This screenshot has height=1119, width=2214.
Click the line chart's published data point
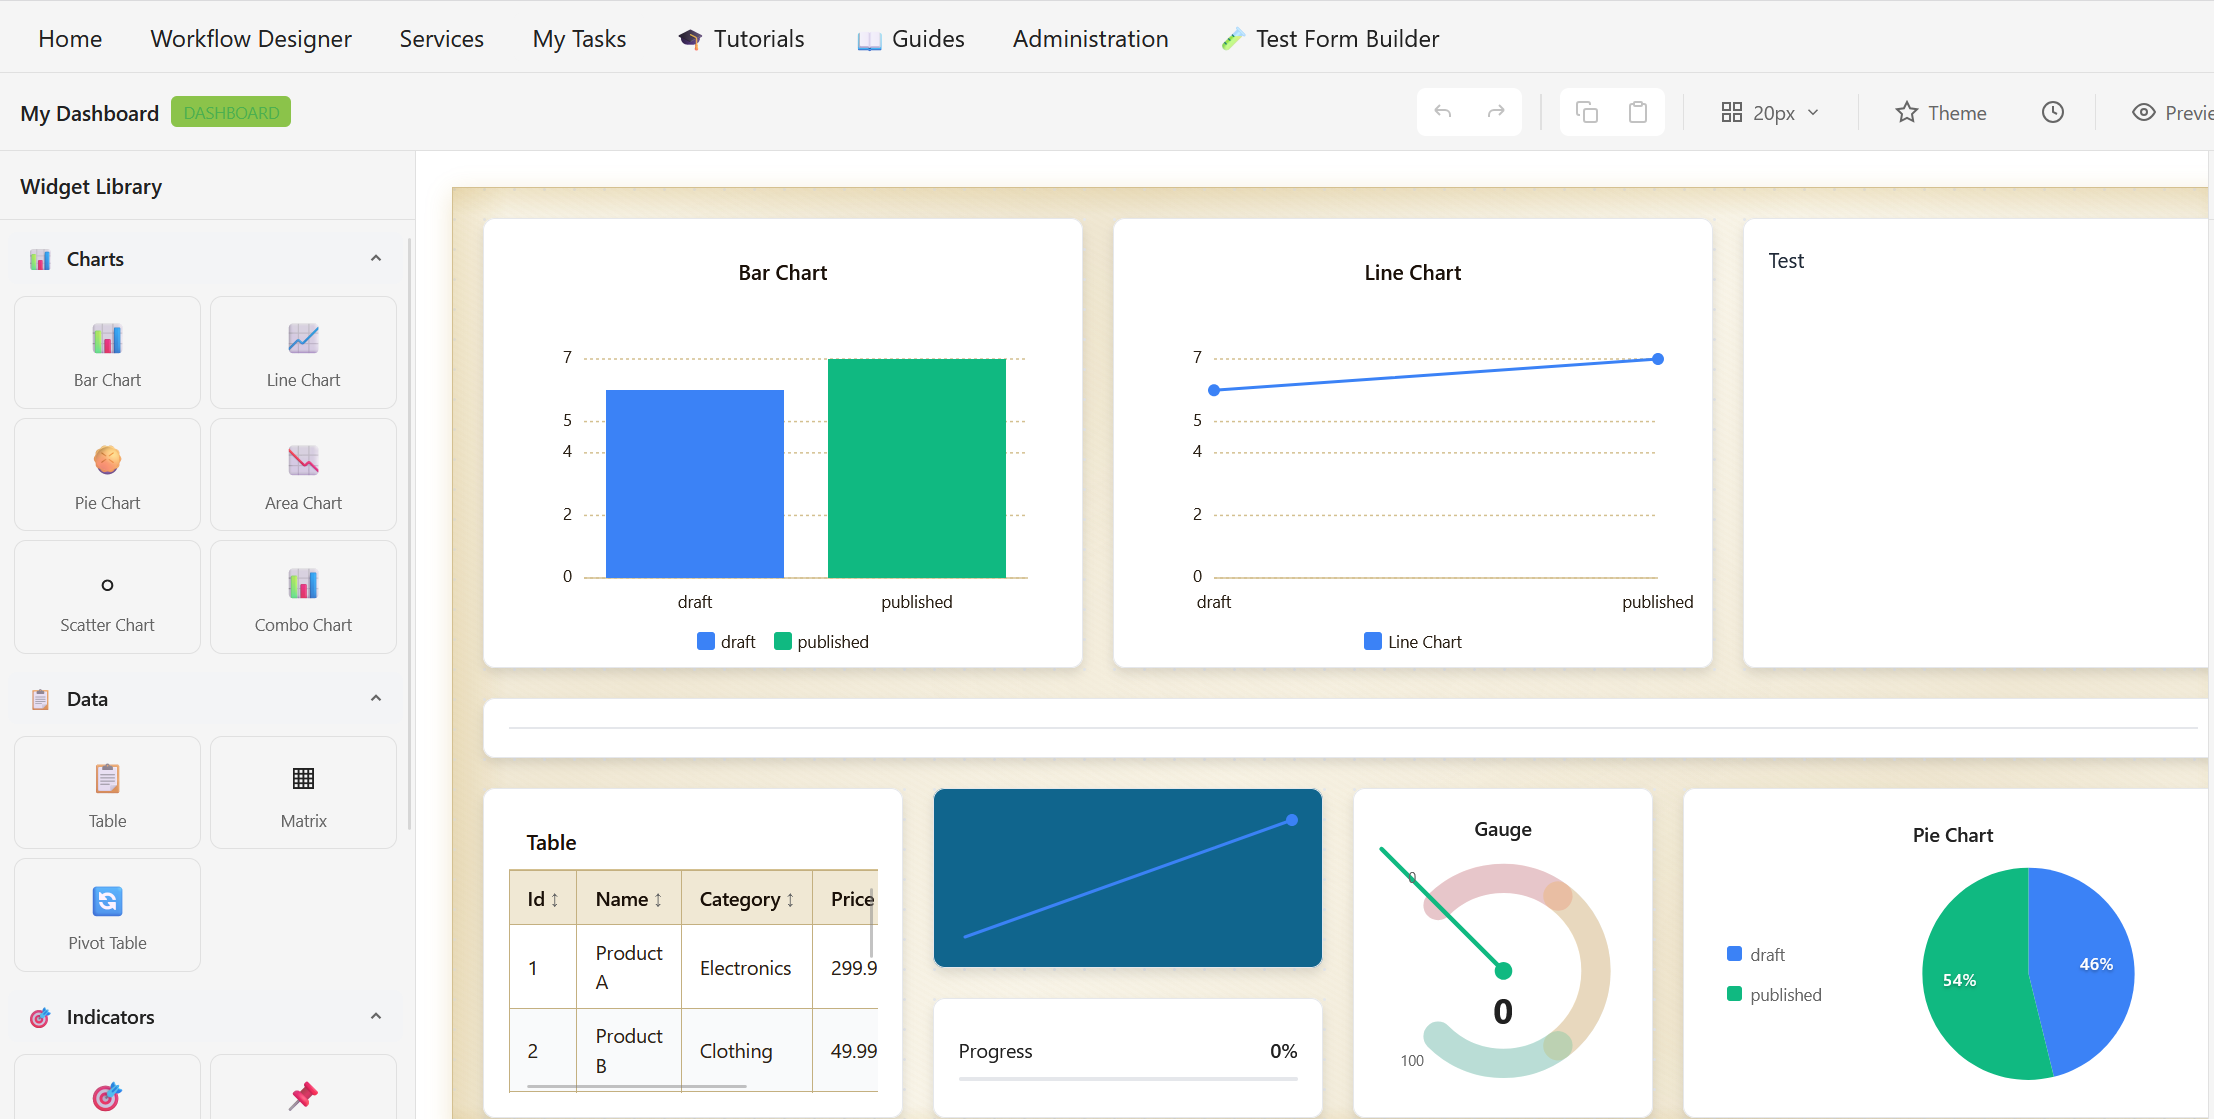[1658, 359]
